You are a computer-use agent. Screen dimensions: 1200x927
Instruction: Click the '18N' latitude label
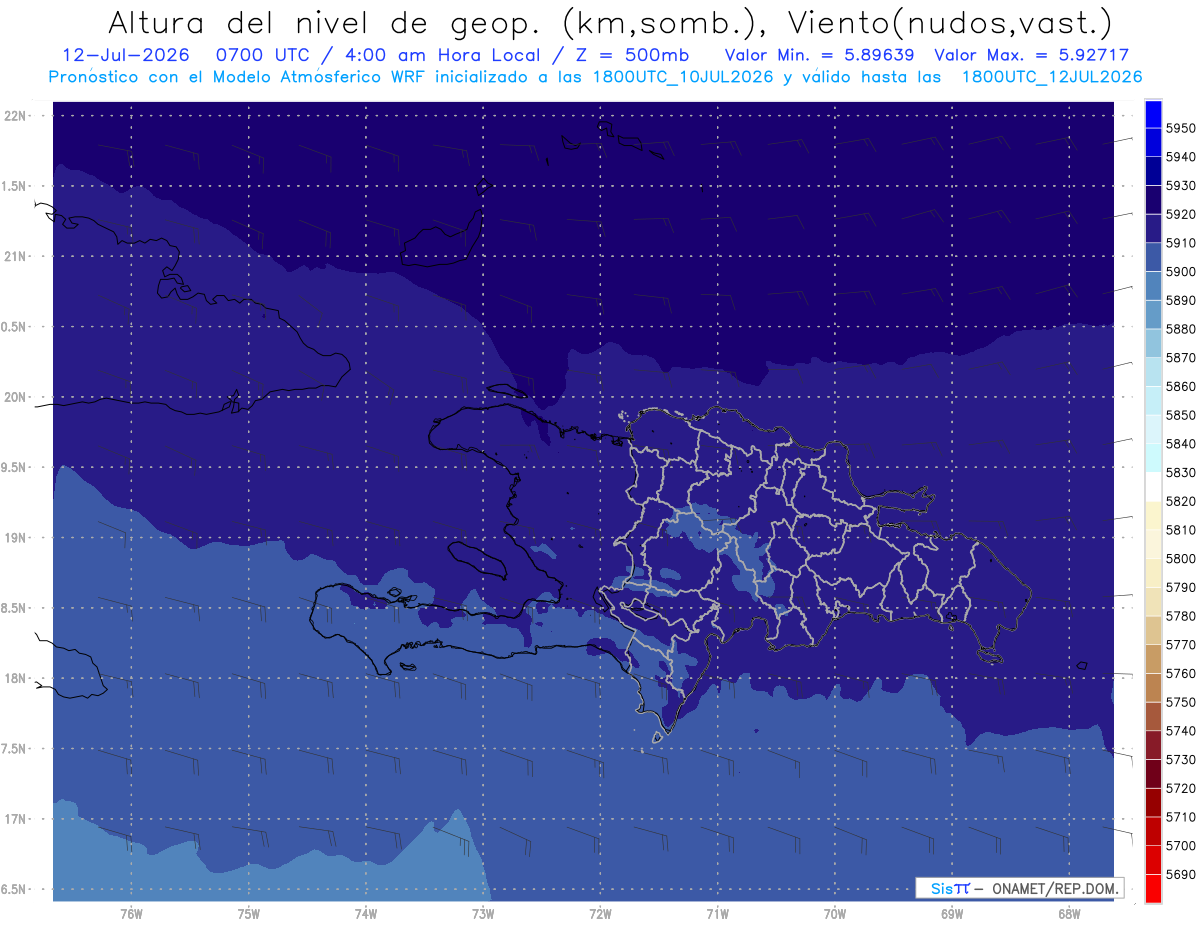(15, 678)
